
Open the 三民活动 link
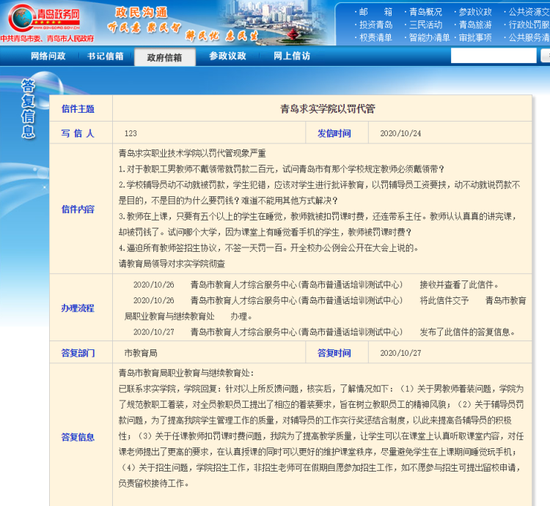tap(425, 25)
